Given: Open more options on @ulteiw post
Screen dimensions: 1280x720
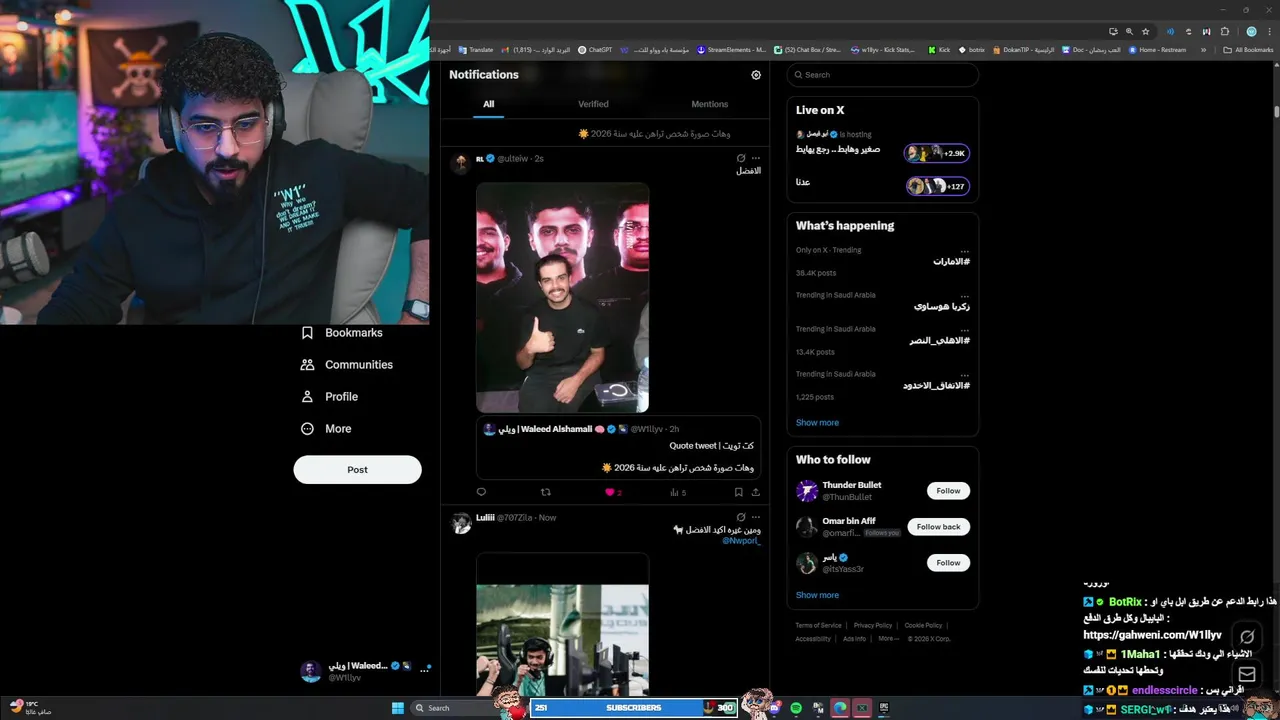Looking at the screenshot, I should (x=756, y=158).
